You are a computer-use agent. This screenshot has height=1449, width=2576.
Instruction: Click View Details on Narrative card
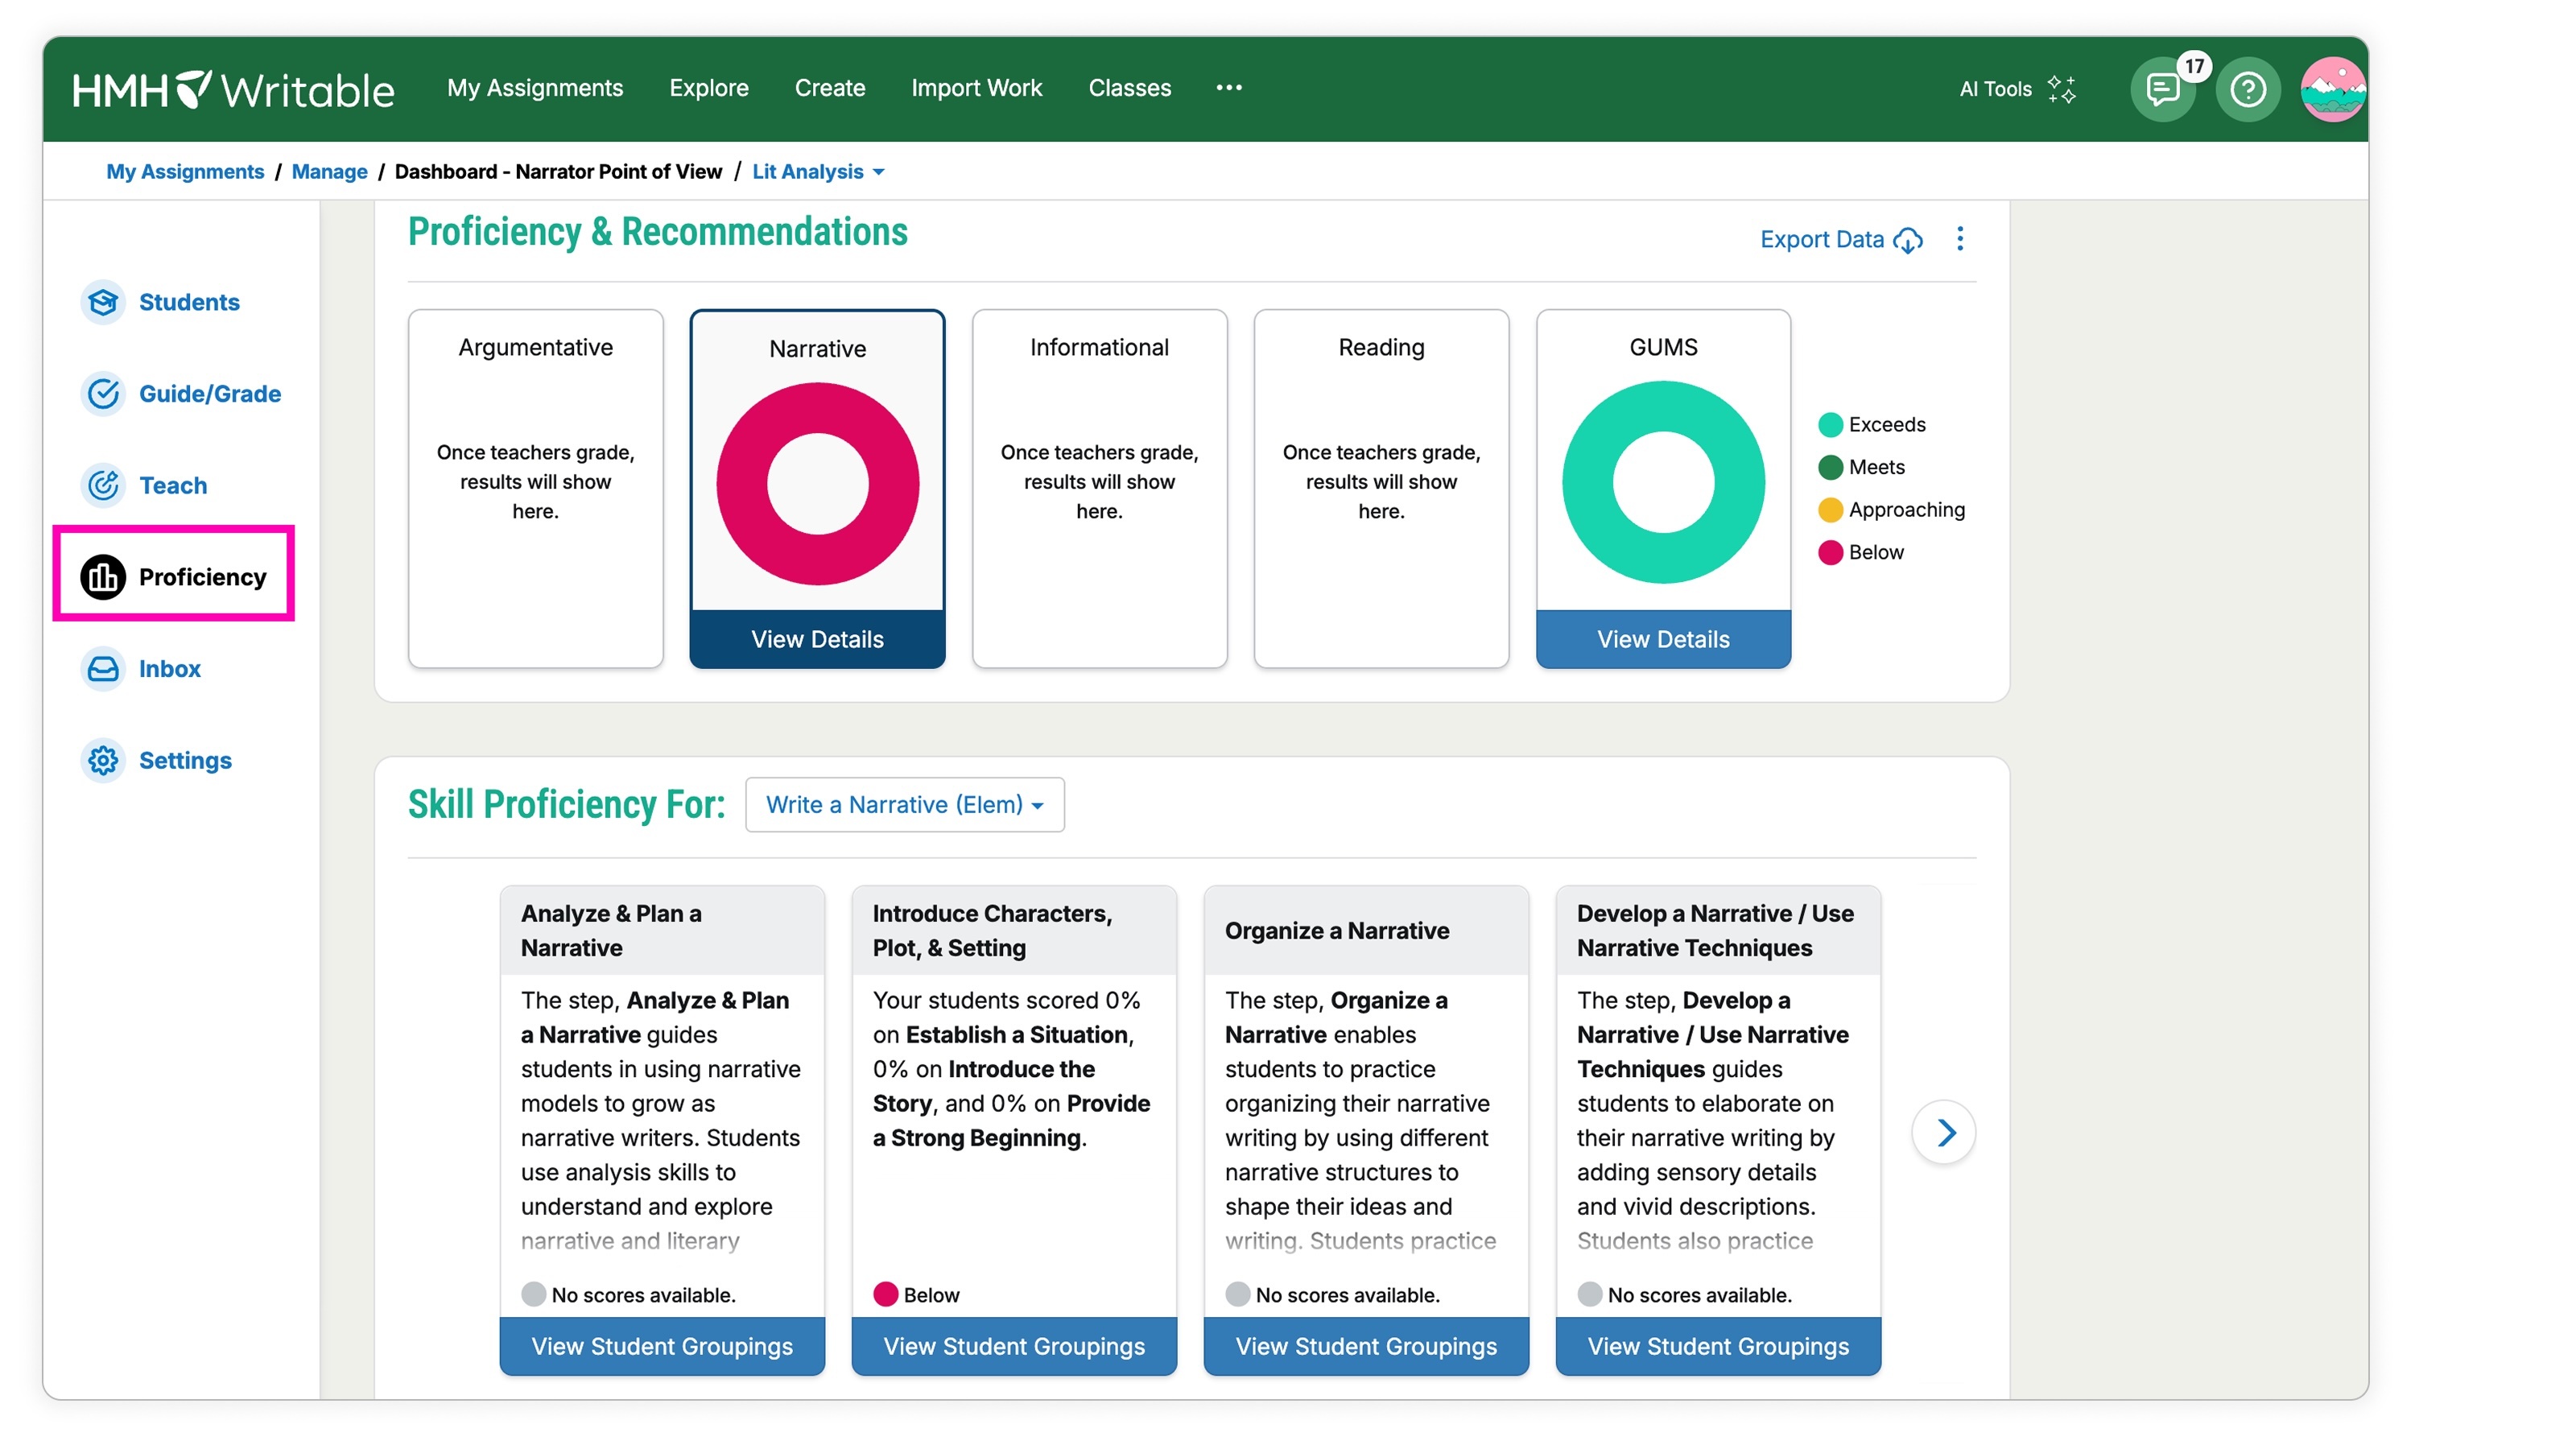pos(817,640)
